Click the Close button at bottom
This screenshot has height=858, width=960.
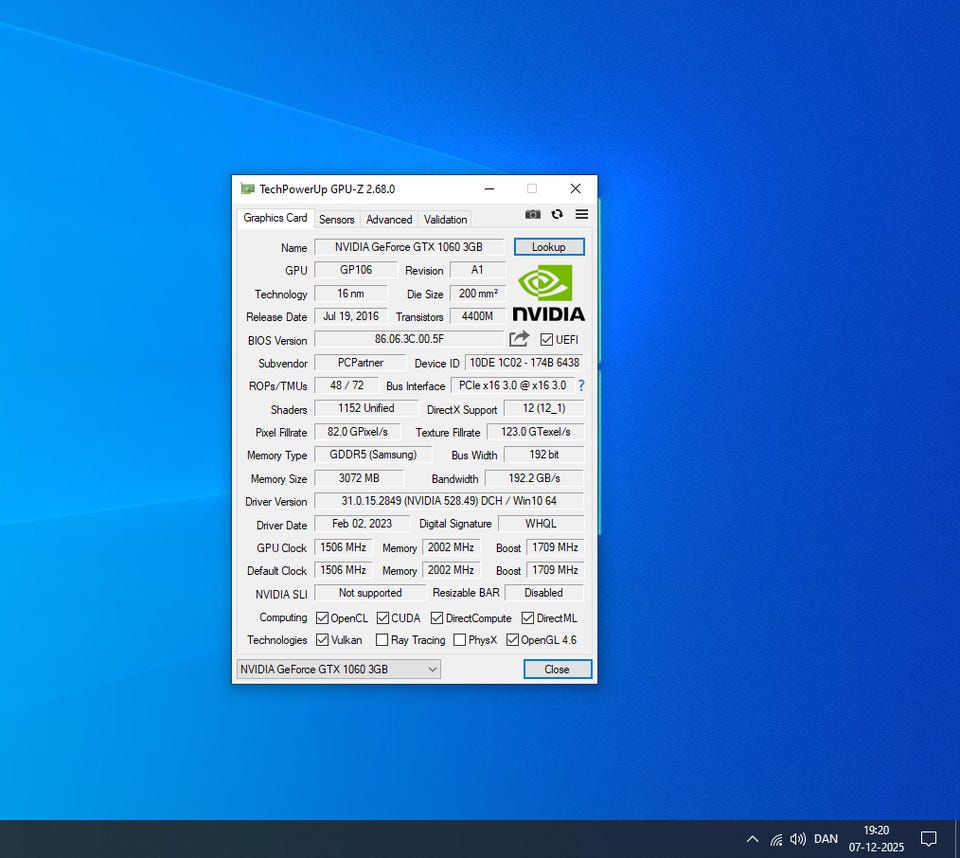(x=557, y=669)
